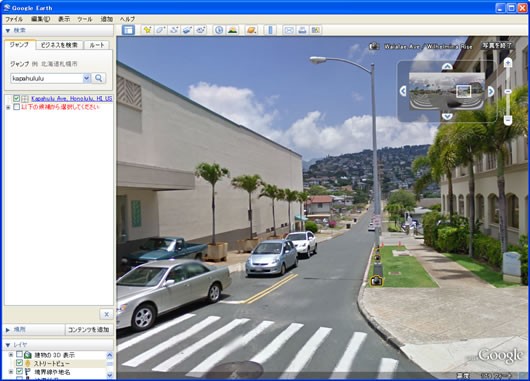The width and height of the screenshot is (530, 381).
Task: Click the magnifier search button
Action: coord(98,78)
